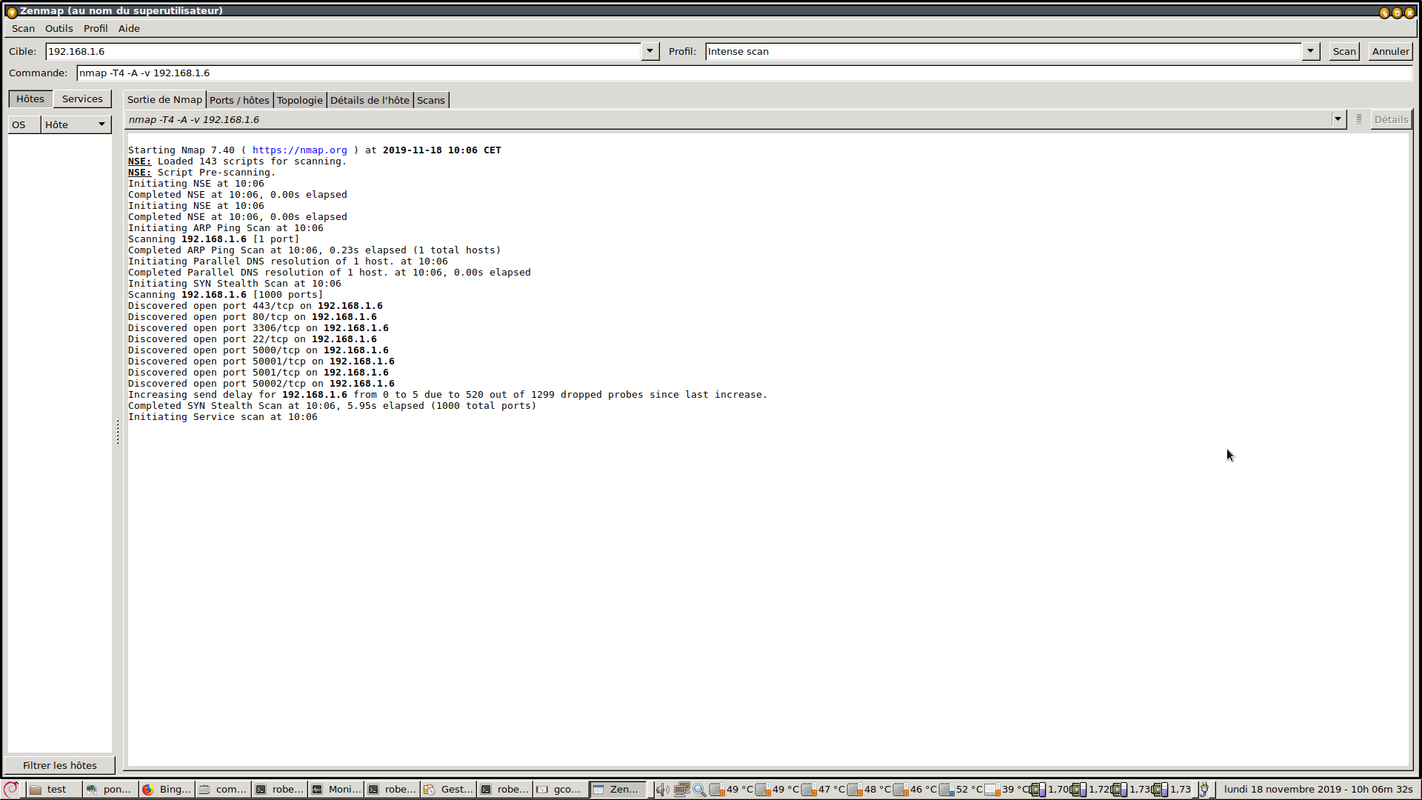Cancel the scan with Annuler button
This screenshot has height=800, width=1422.
point(1390,51)
